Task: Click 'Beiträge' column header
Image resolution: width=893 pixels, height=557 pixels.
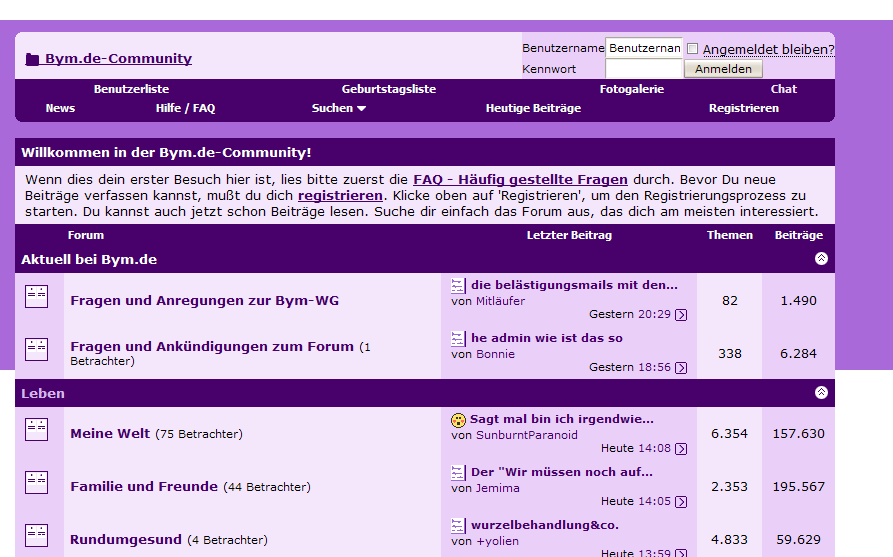Action: (x=798, y=235)
